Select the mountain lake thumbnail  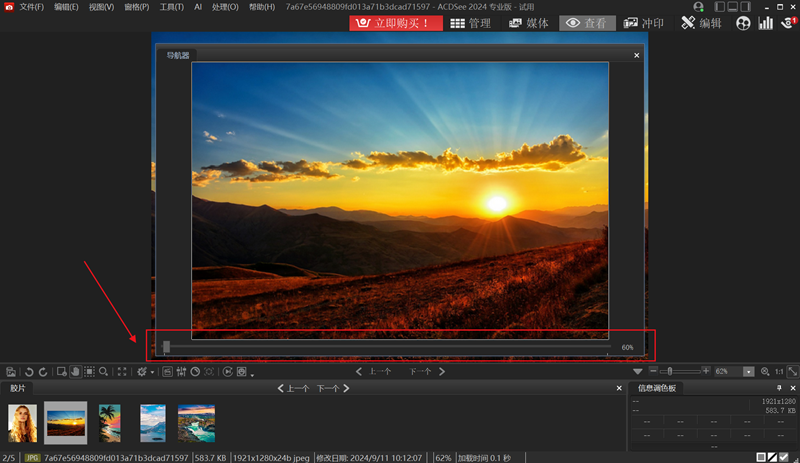click(153, 423)
